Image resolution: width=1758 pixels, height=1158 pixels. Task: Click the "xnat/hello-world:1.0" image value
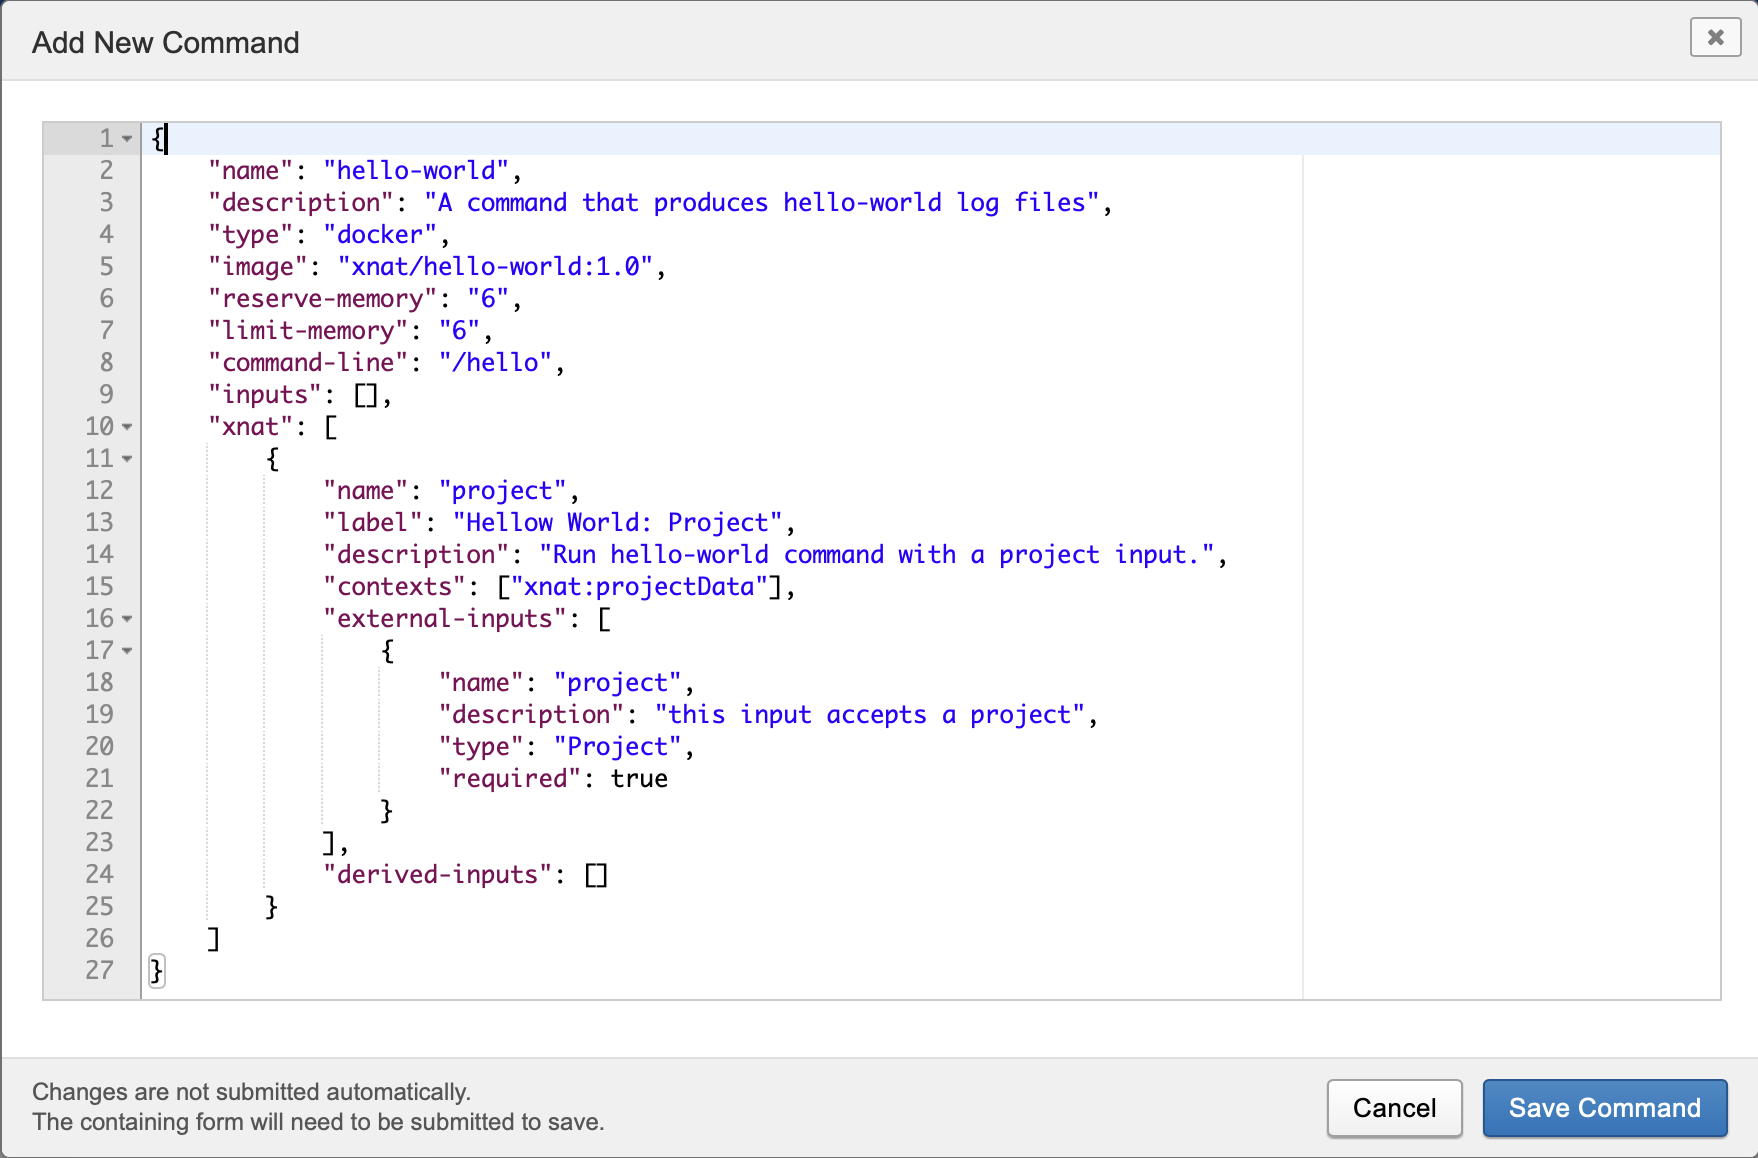(495, 267)
